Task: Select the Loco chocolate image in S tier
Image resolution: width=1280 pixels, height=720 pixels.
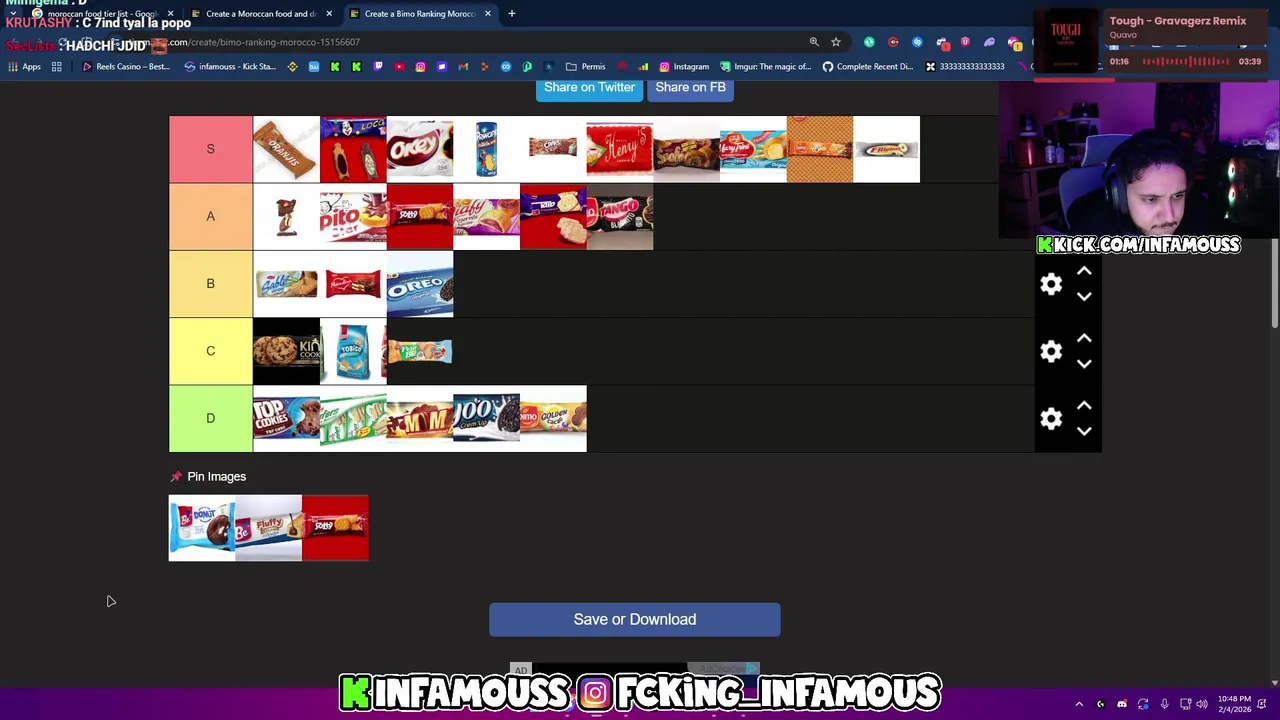Action: [353, 149]
